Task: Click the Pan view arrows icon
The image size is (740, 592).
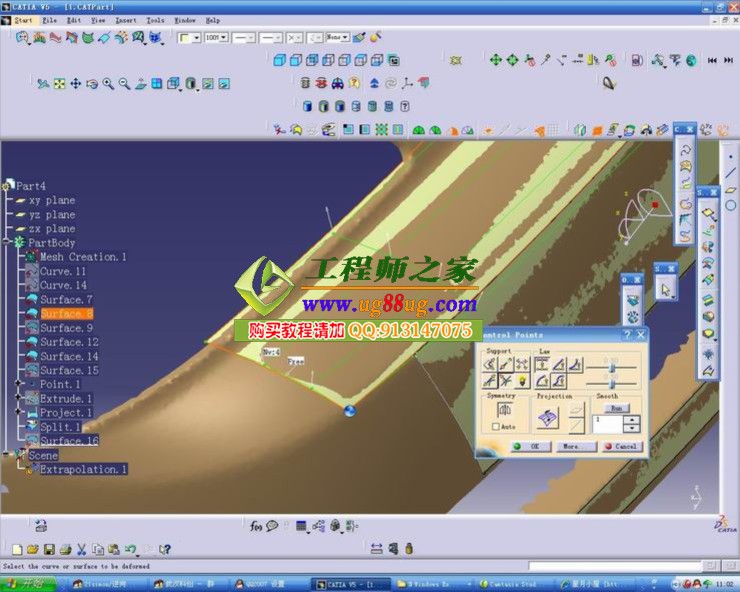Action: [x=76, y=84]
